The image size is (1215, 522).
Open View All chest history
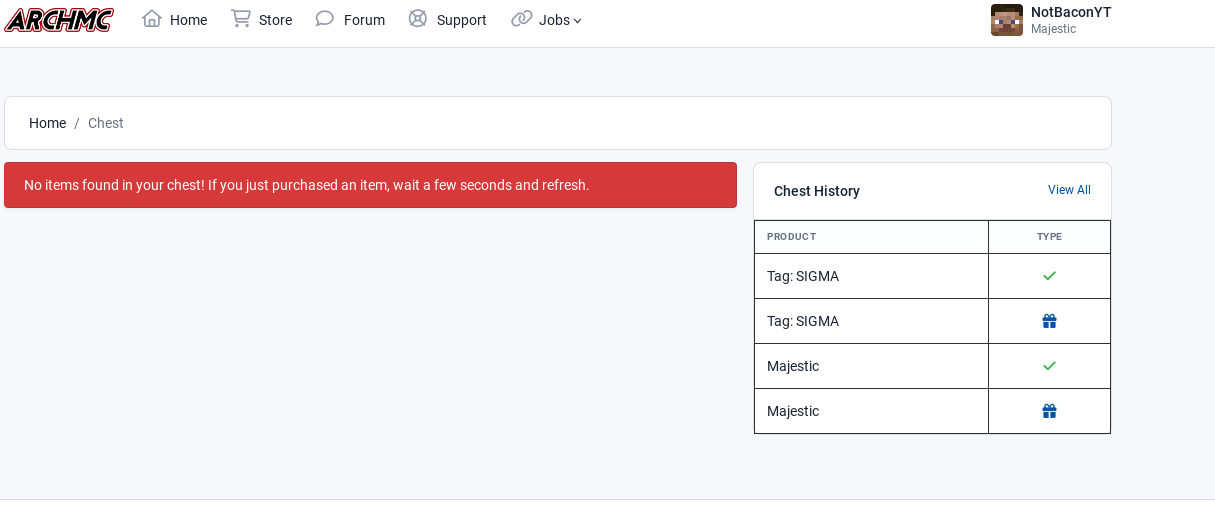coord(1069,190)
